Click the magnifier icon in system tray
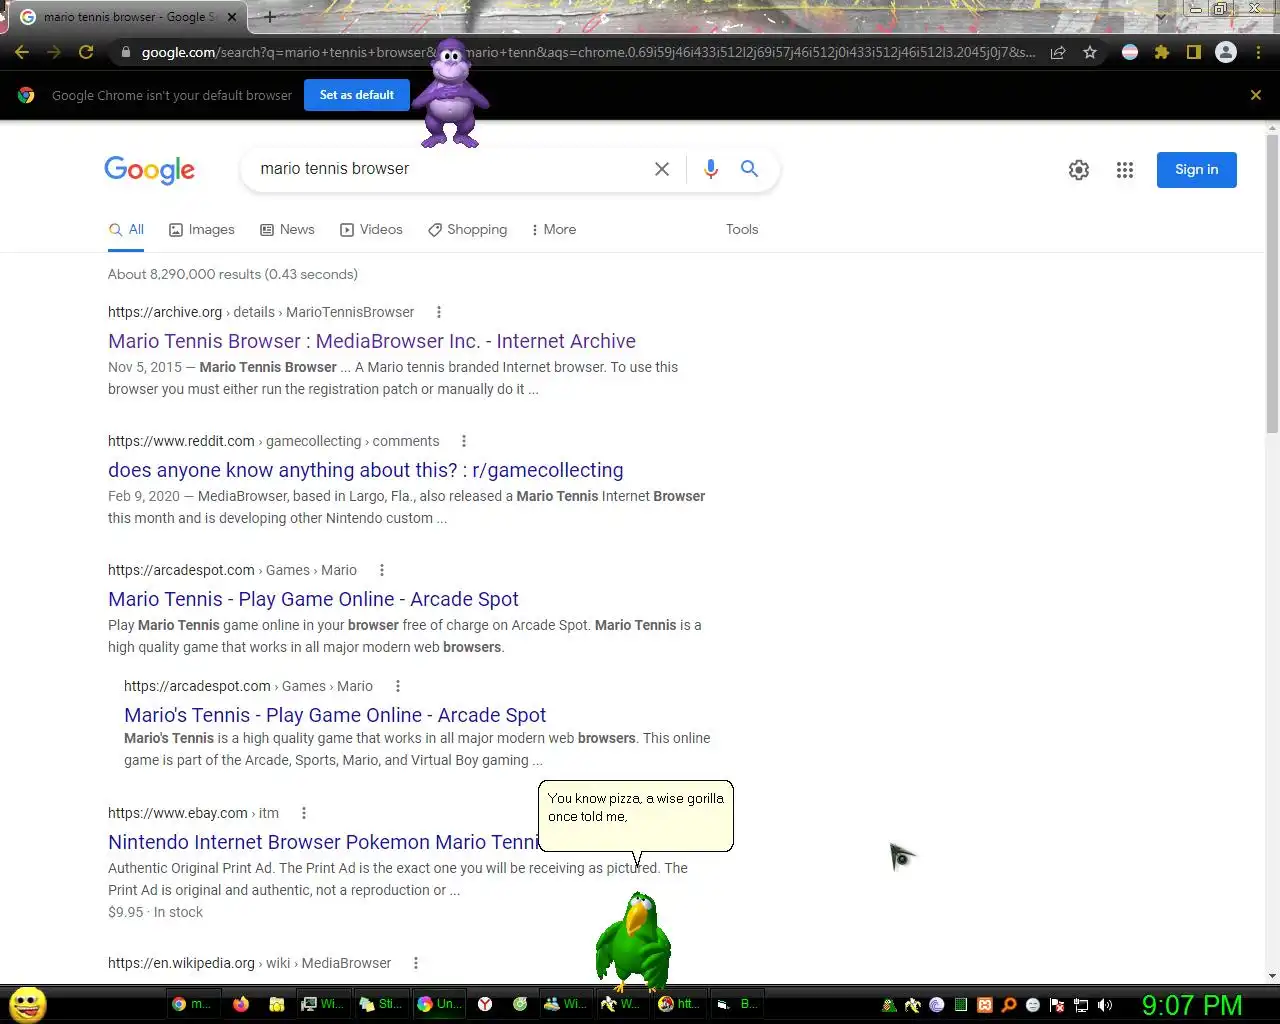The image size is (1280, 1024). pyautogui.click(x=1009, y=1005)
